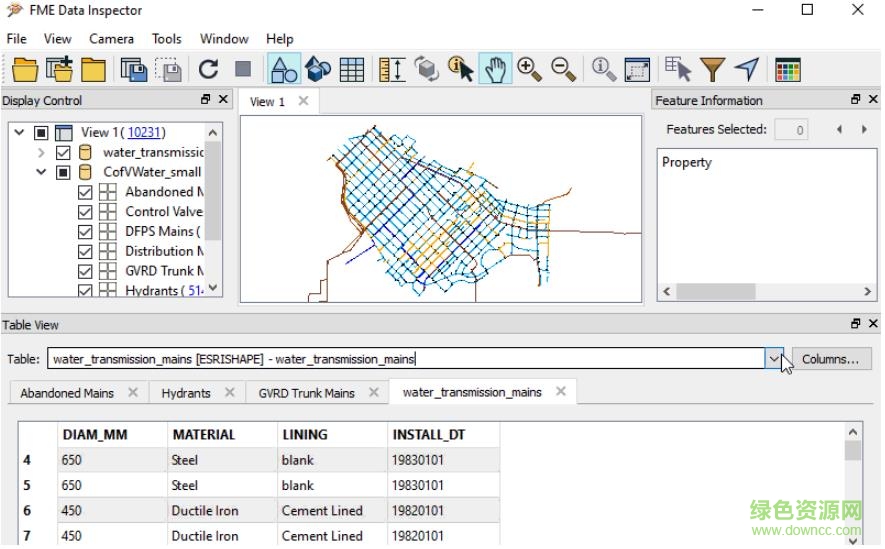Uncheck the Abandoned Mains layer checkbox
Viewport: 885px width, 549px height.
pyautogui.click(x=85, y=192)
